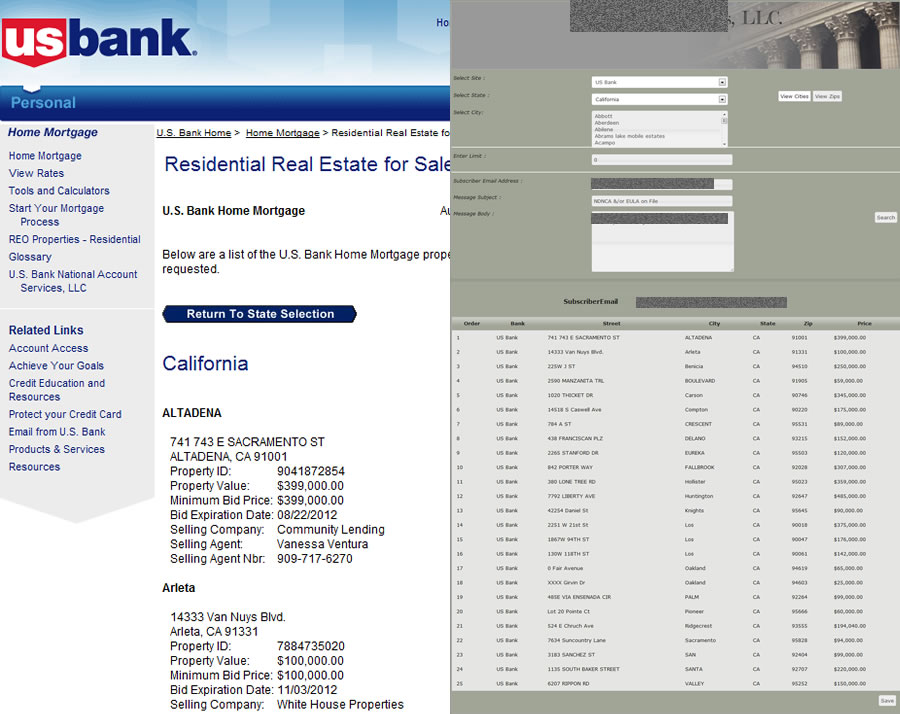Click the Search button

point(885,218)
